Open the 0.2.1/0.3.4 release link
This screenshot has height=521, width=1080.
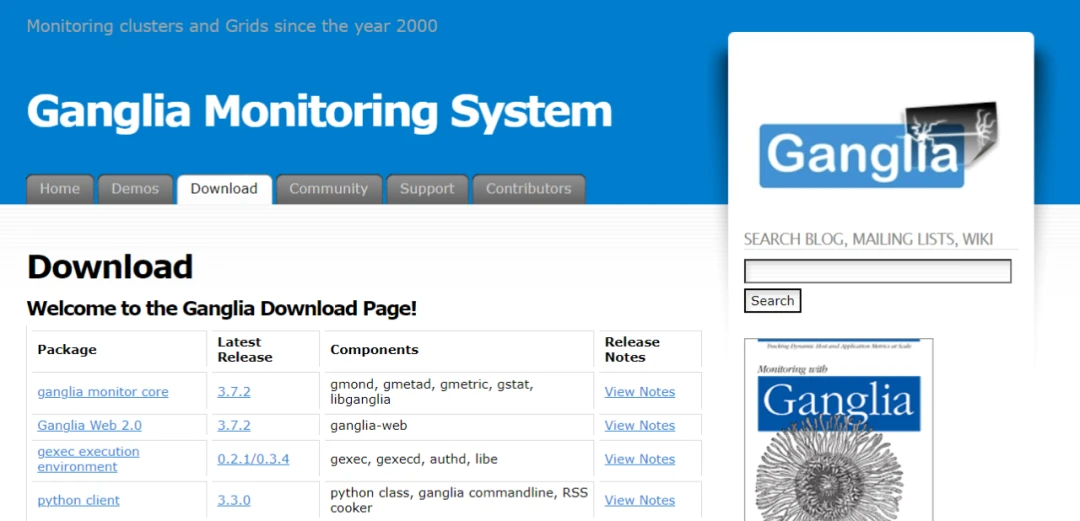point(253,459)
